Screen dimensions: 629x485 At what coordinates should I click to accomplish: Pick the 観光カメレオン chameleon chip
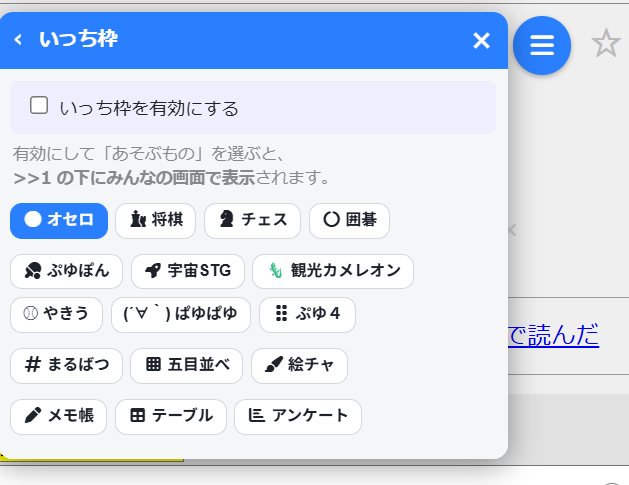click(333, 271)
